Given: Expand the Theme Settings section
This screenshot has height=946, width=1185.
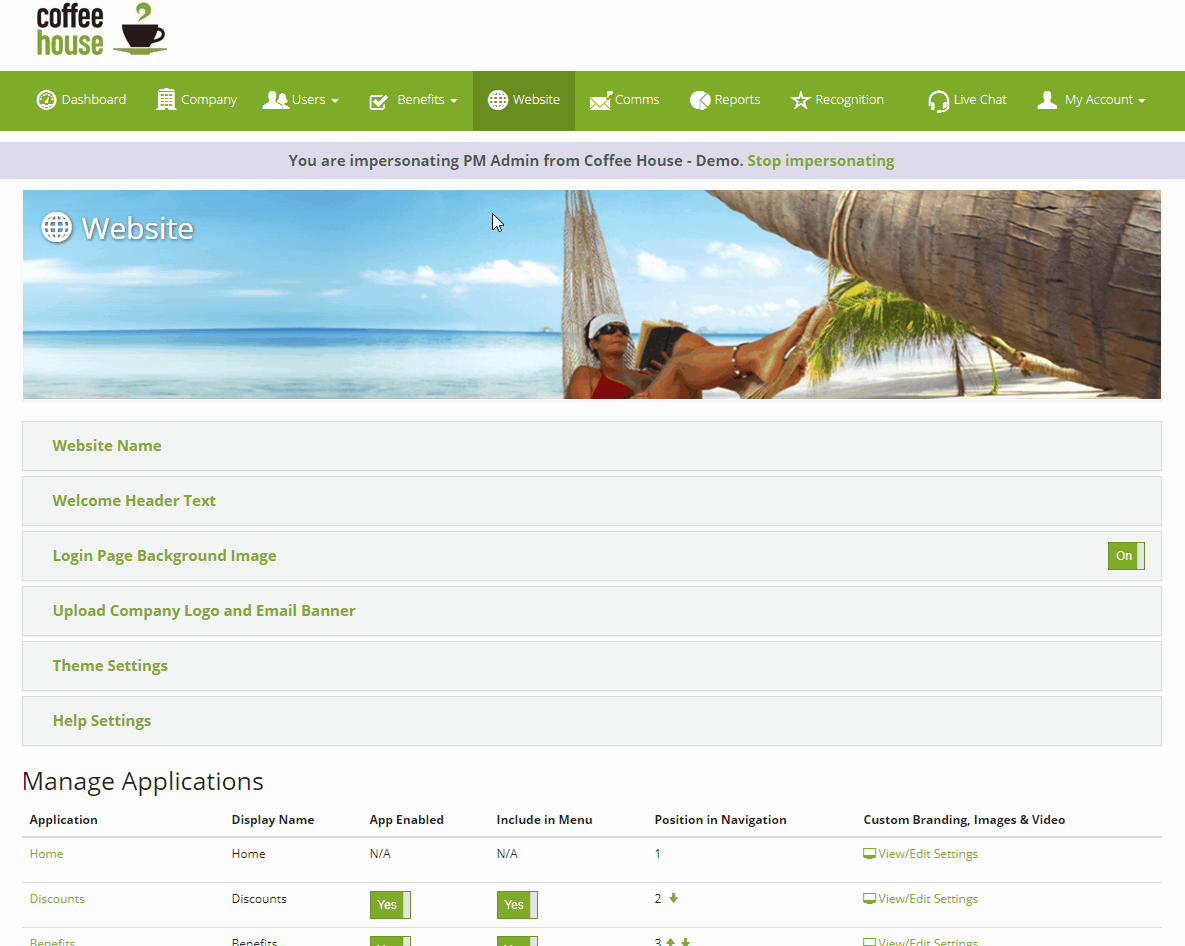Looking at the screenshot, I should coord(110,665).
